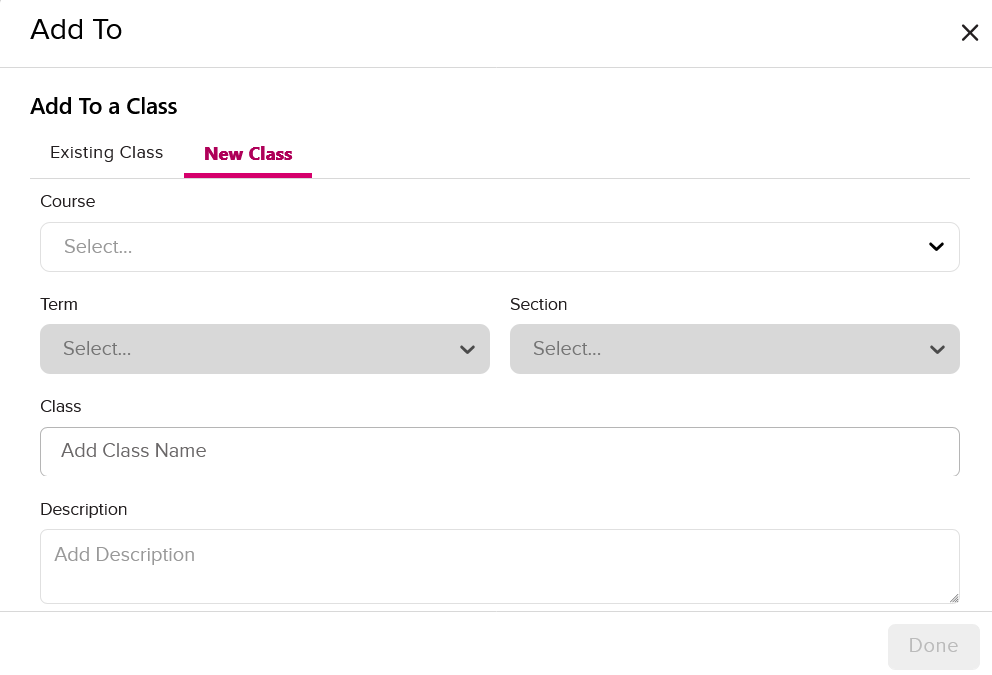Viewport: 992px width, 675px height.
Task: Click the Add To a Class heading
Action: click(104, 106)
